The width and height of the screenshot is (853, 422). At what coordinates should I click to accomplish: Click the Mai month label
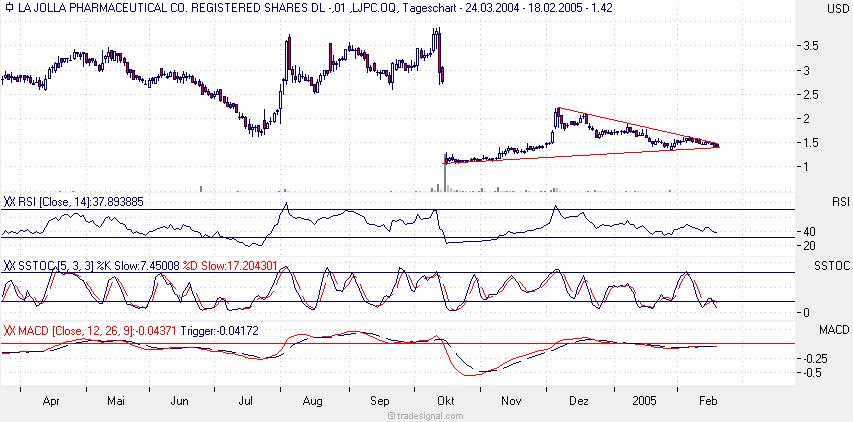coord(115,401)
